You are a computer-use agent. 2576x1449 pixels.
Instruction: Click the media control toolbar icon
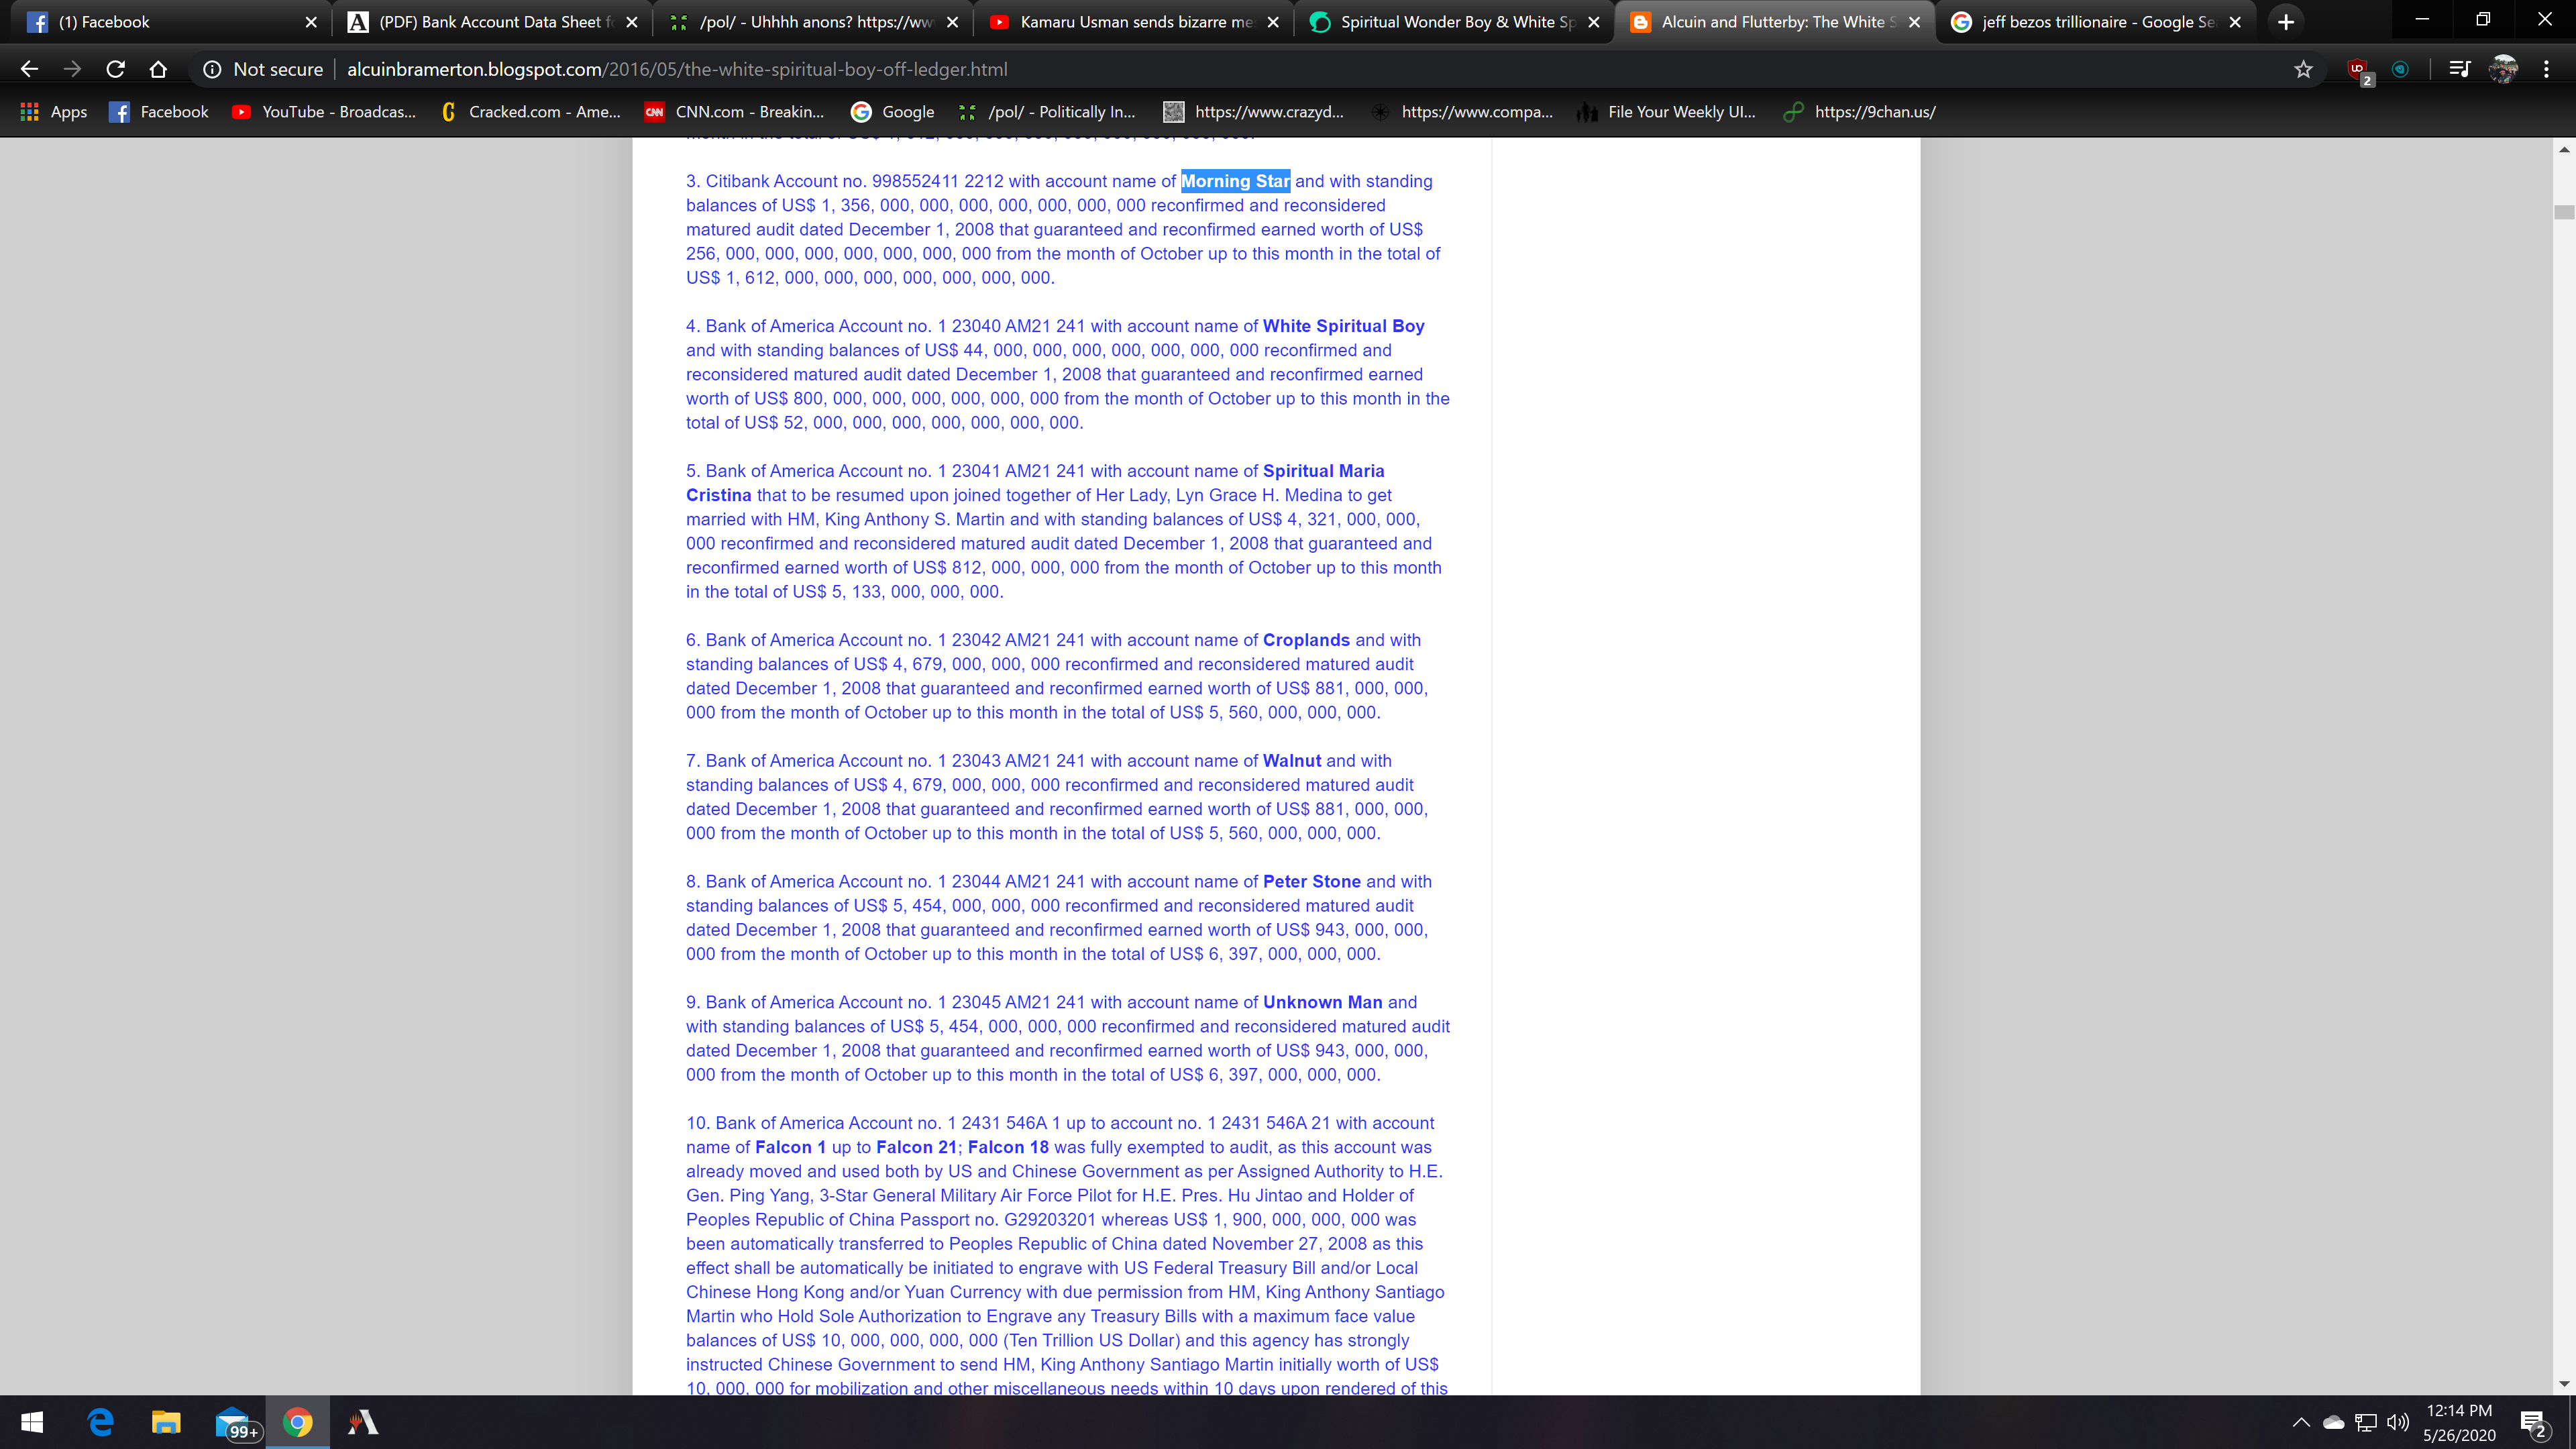coord(2459,69)
